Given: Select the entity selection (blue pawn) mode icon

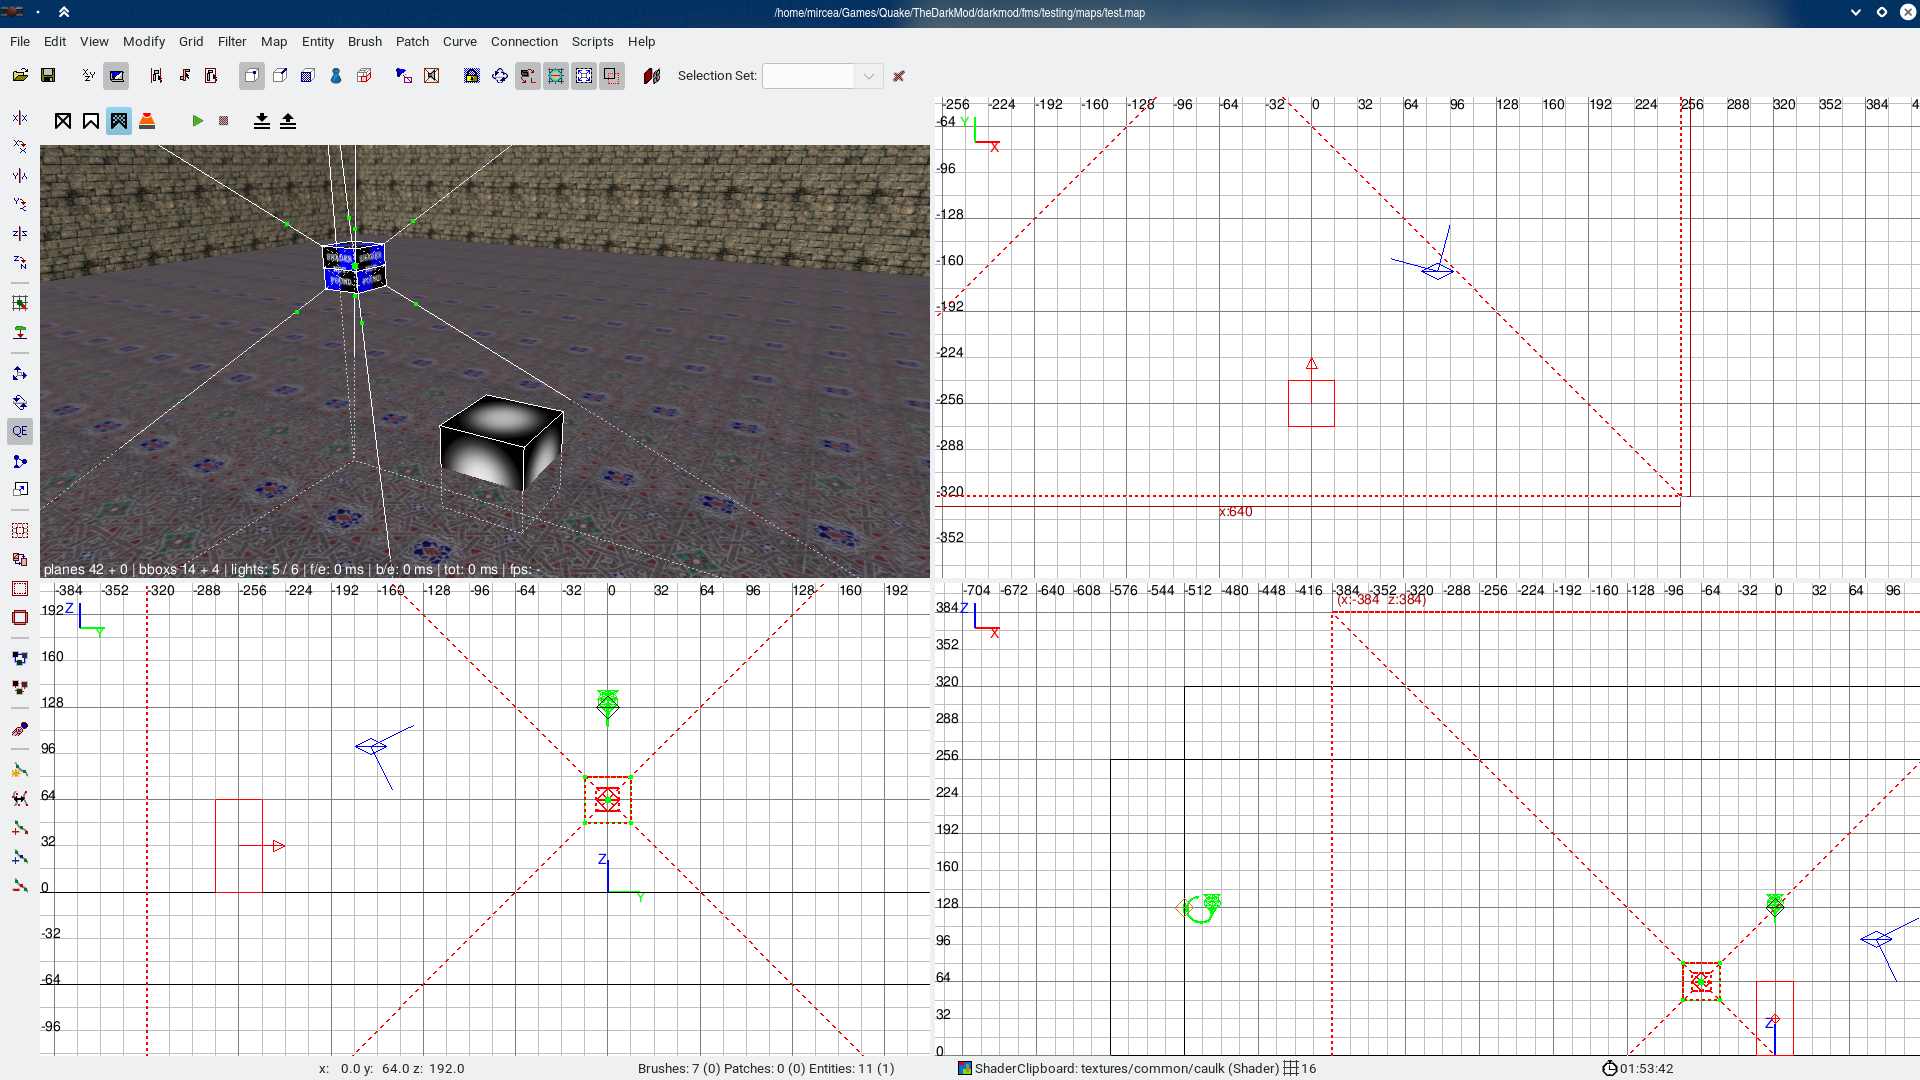Looking at the screenshot, I should [x=336, y=76].
